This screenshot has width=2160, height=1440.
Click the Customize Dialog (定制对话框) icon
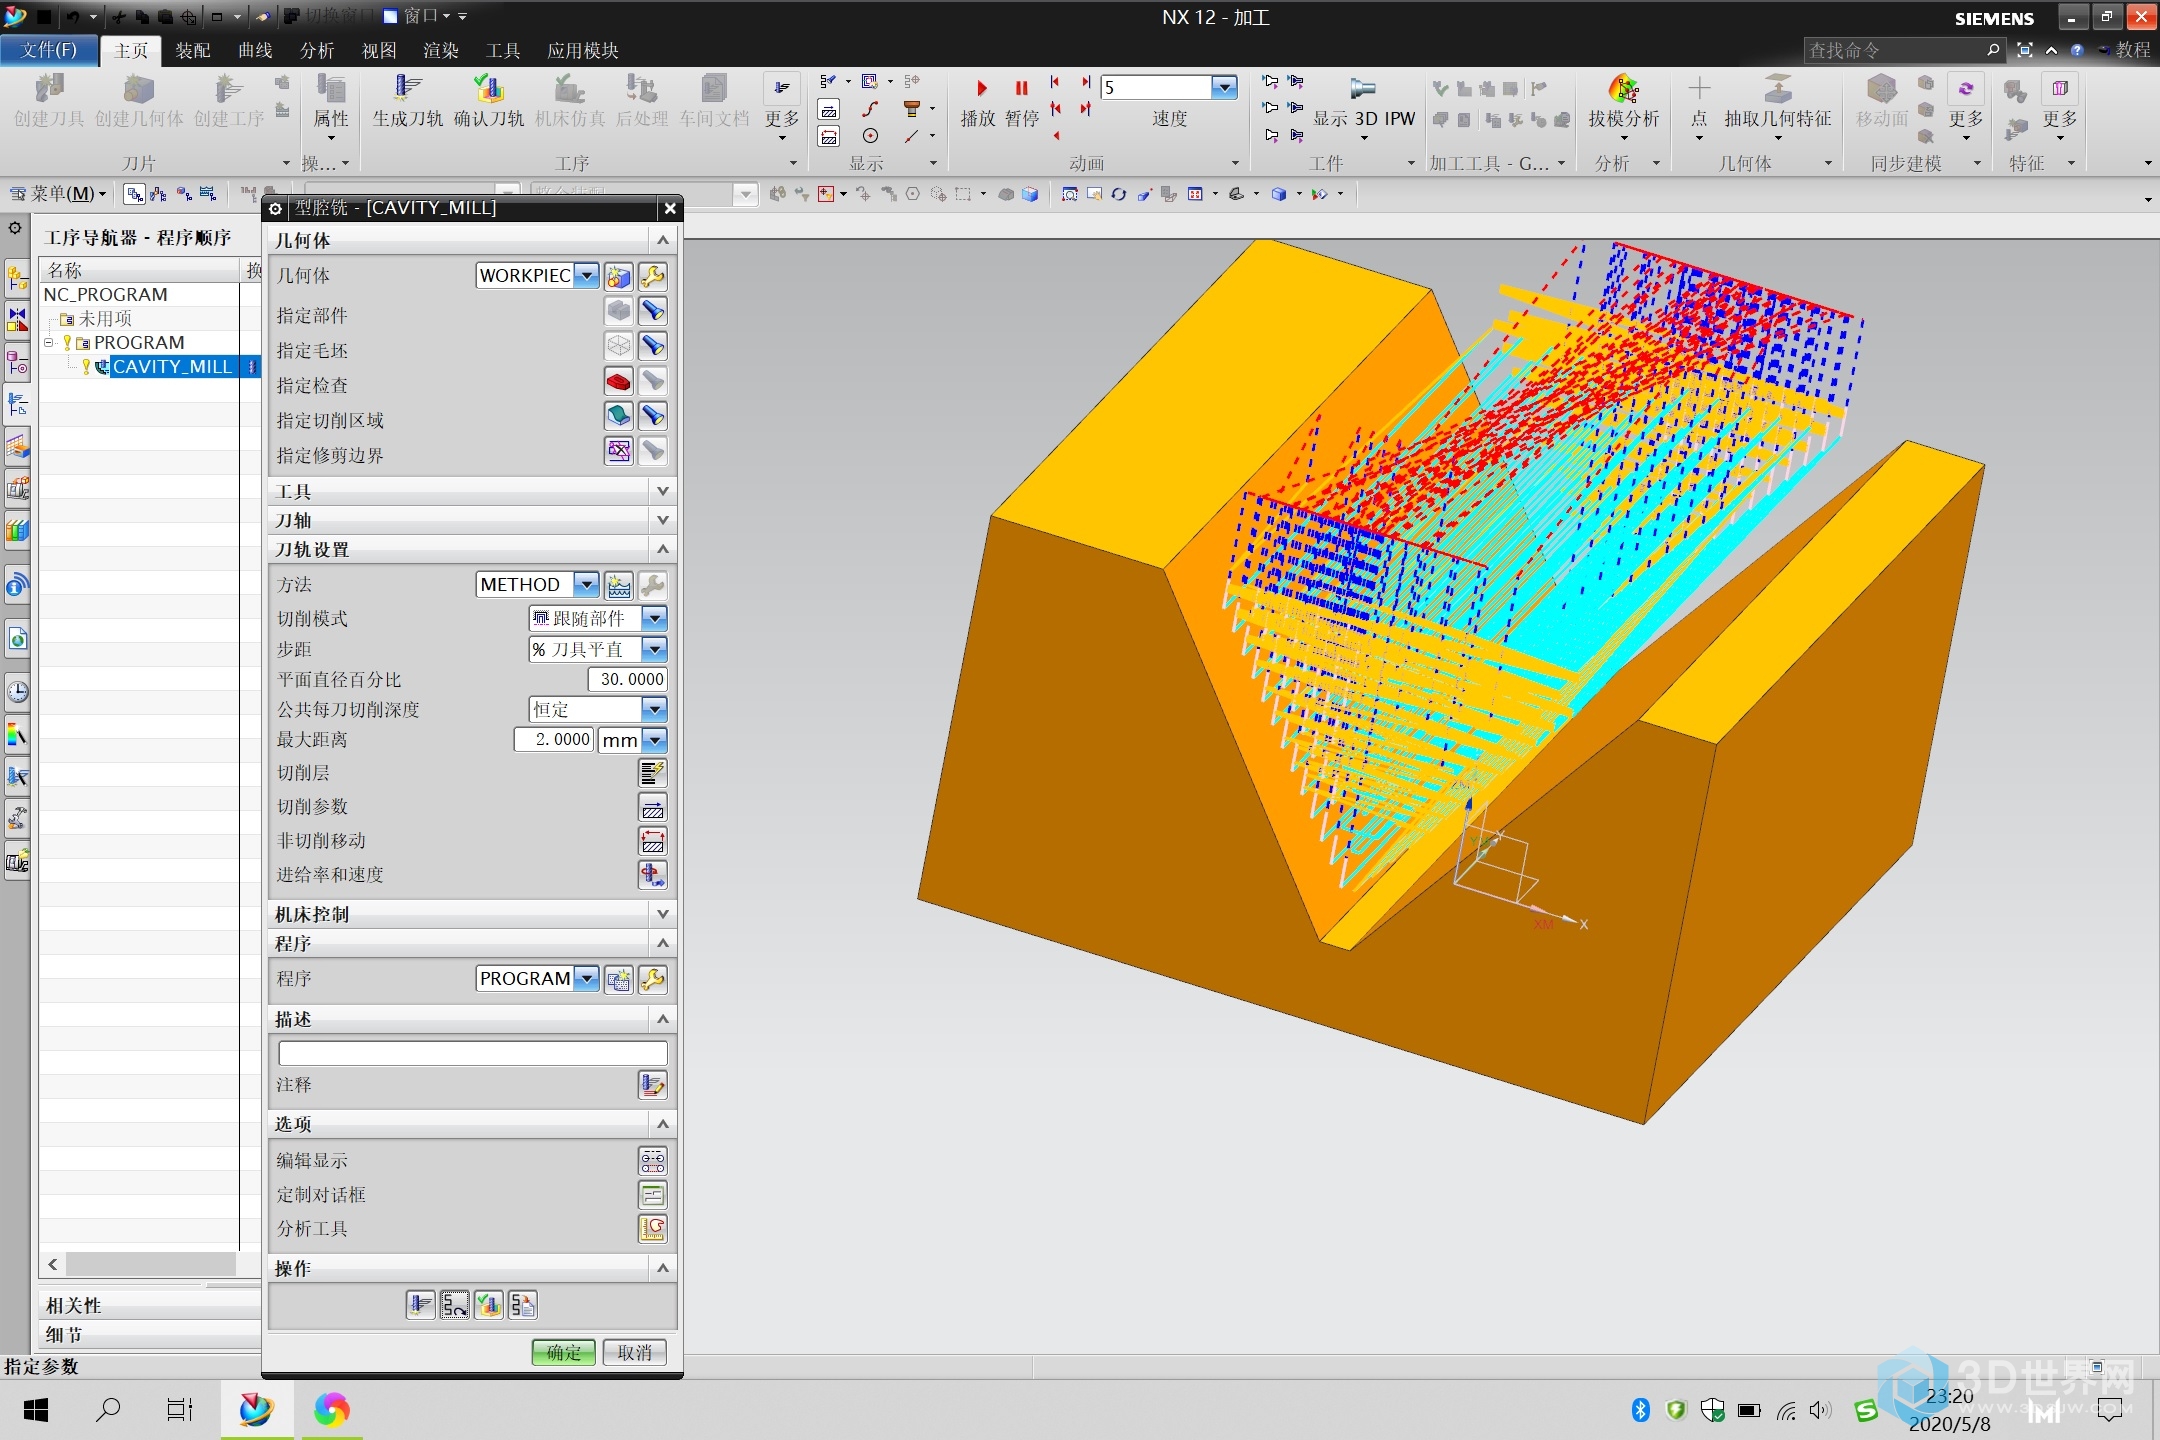coord(653,1195)
